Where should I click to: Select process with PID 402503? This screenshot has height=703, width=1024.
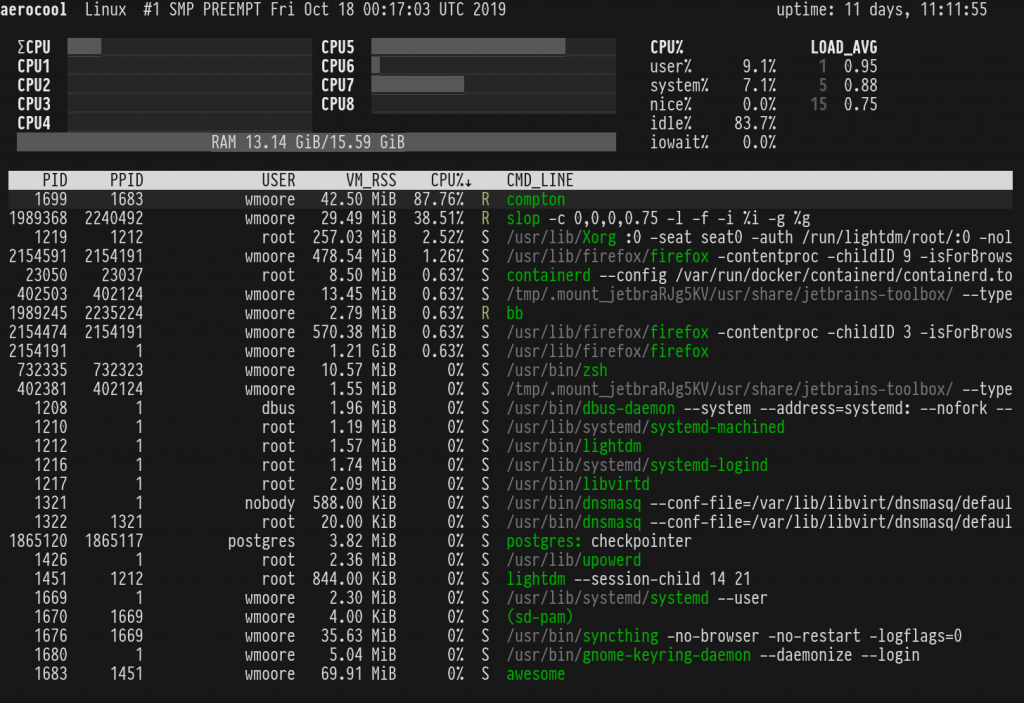[510, 294]
